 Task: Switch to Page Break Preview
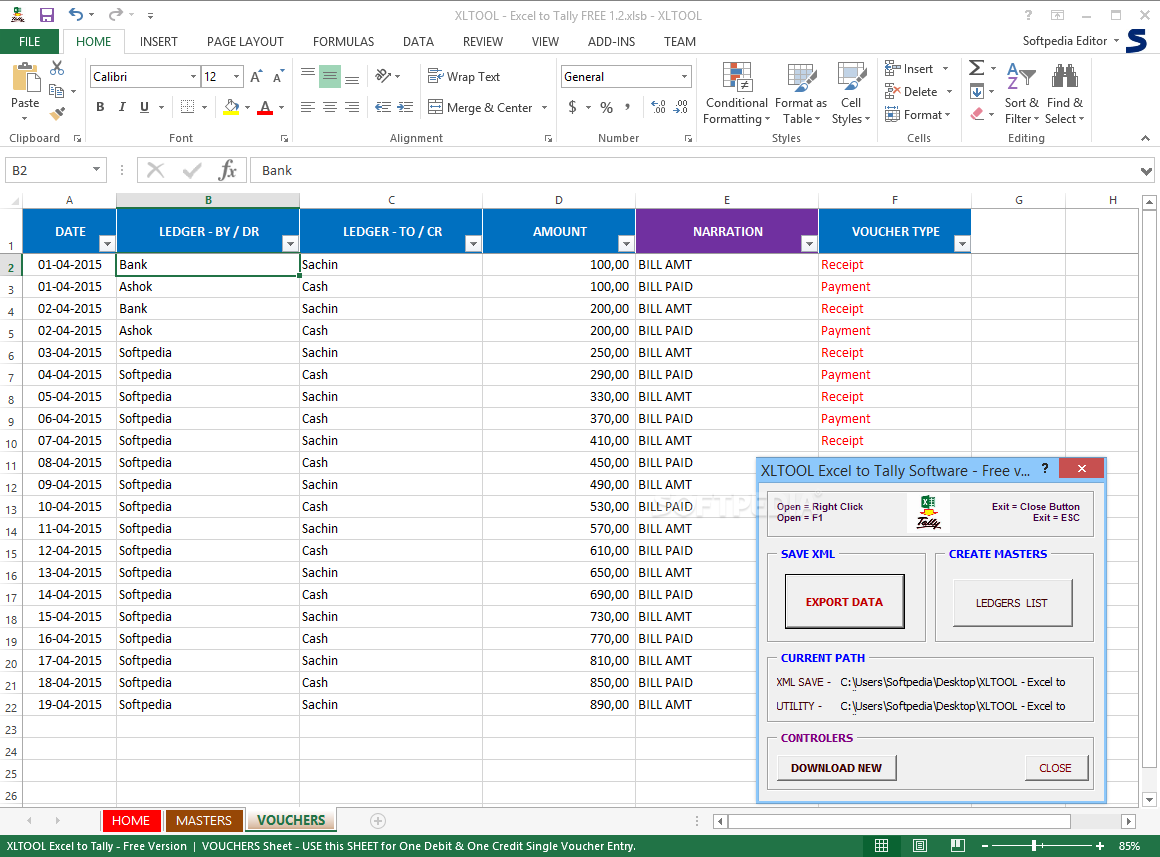(957, 845)
